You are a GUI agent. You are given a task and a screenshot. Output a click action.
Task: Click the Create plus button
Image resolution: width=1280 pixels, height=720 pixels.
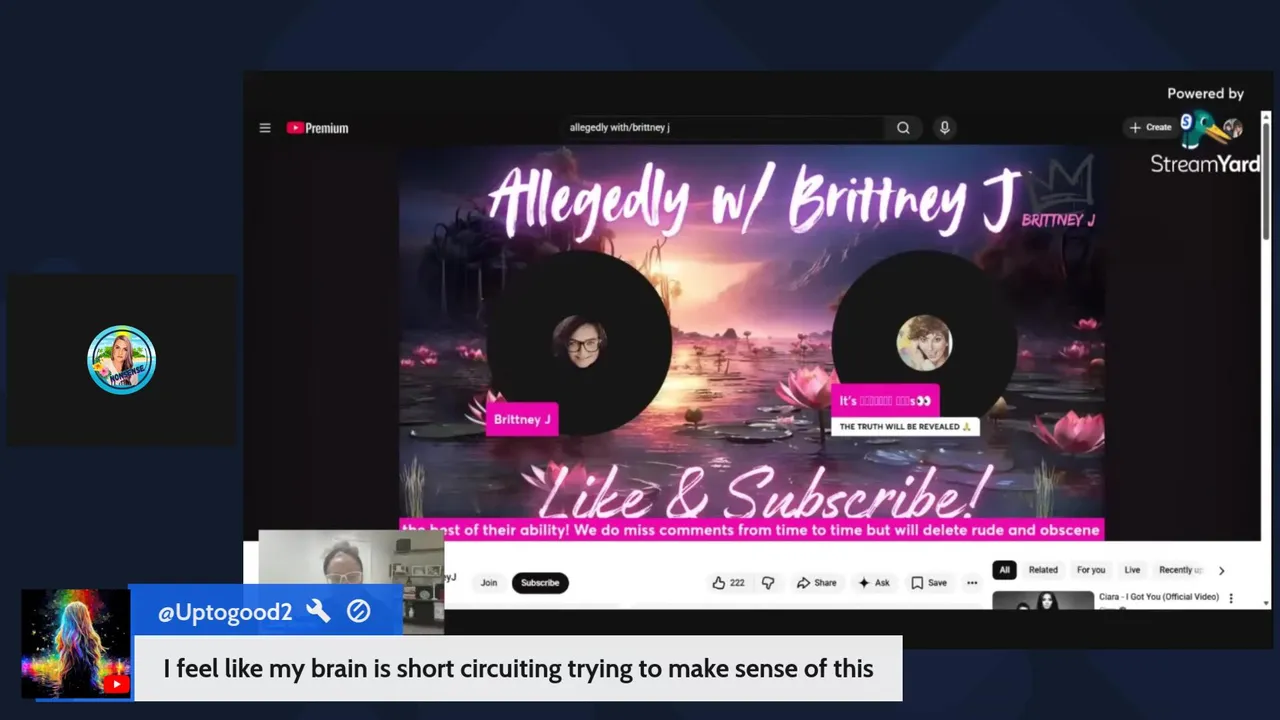(1150, 128)
